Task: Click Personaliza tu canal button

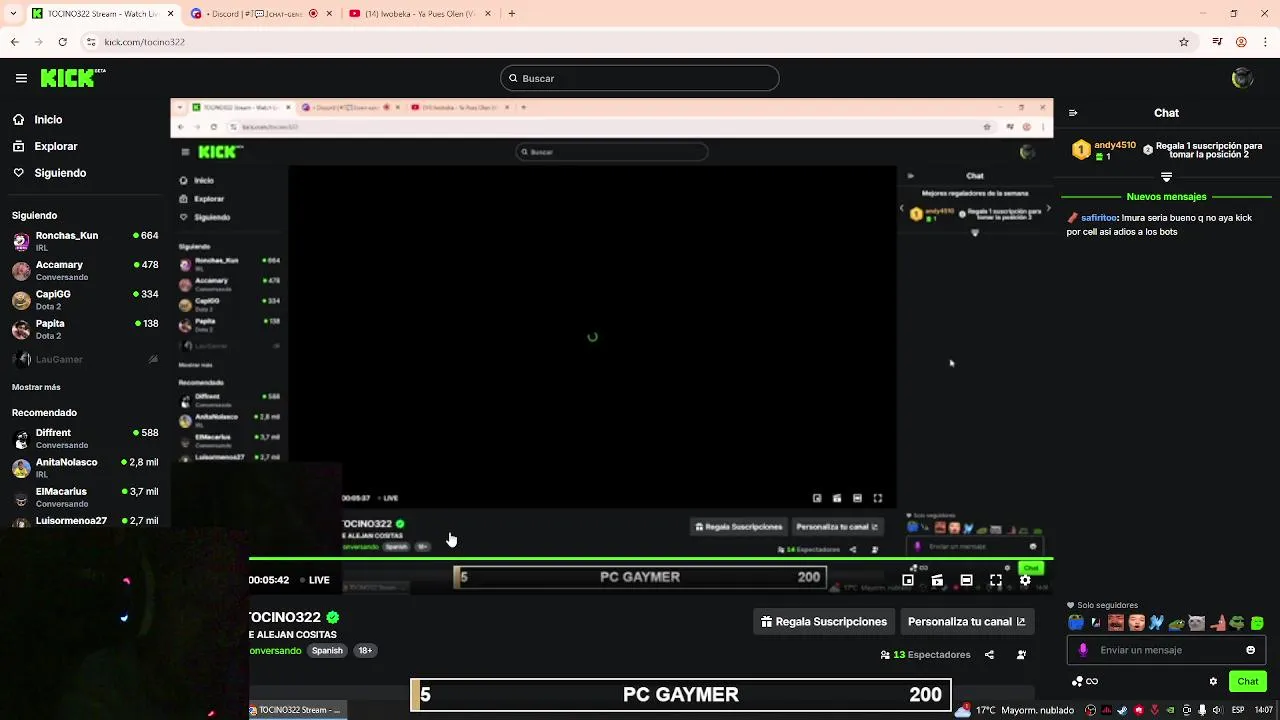Action: (x=967, y=622)
